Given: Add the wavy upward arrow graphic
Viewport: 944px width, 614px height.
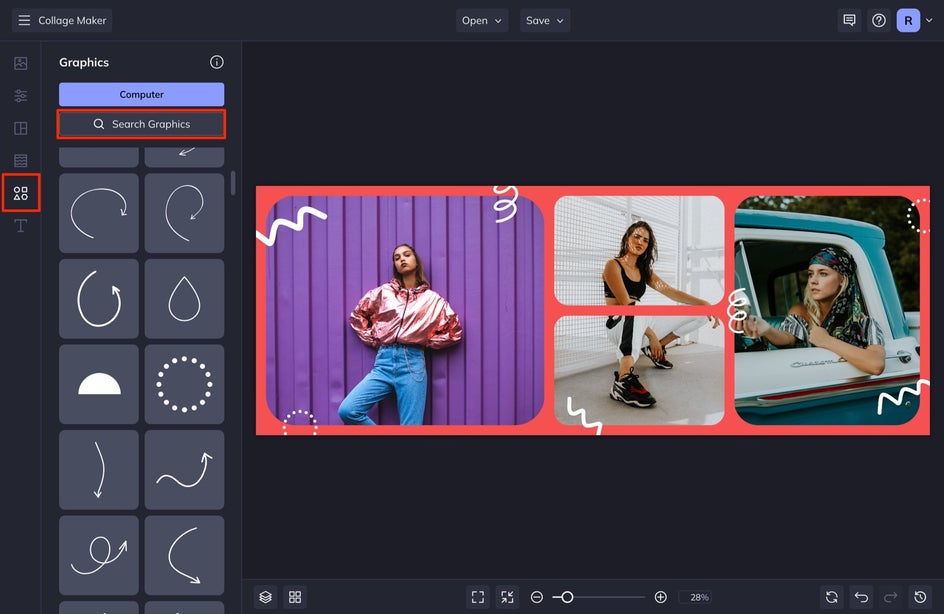Looking at the screenshot, I should pos(184,470).
